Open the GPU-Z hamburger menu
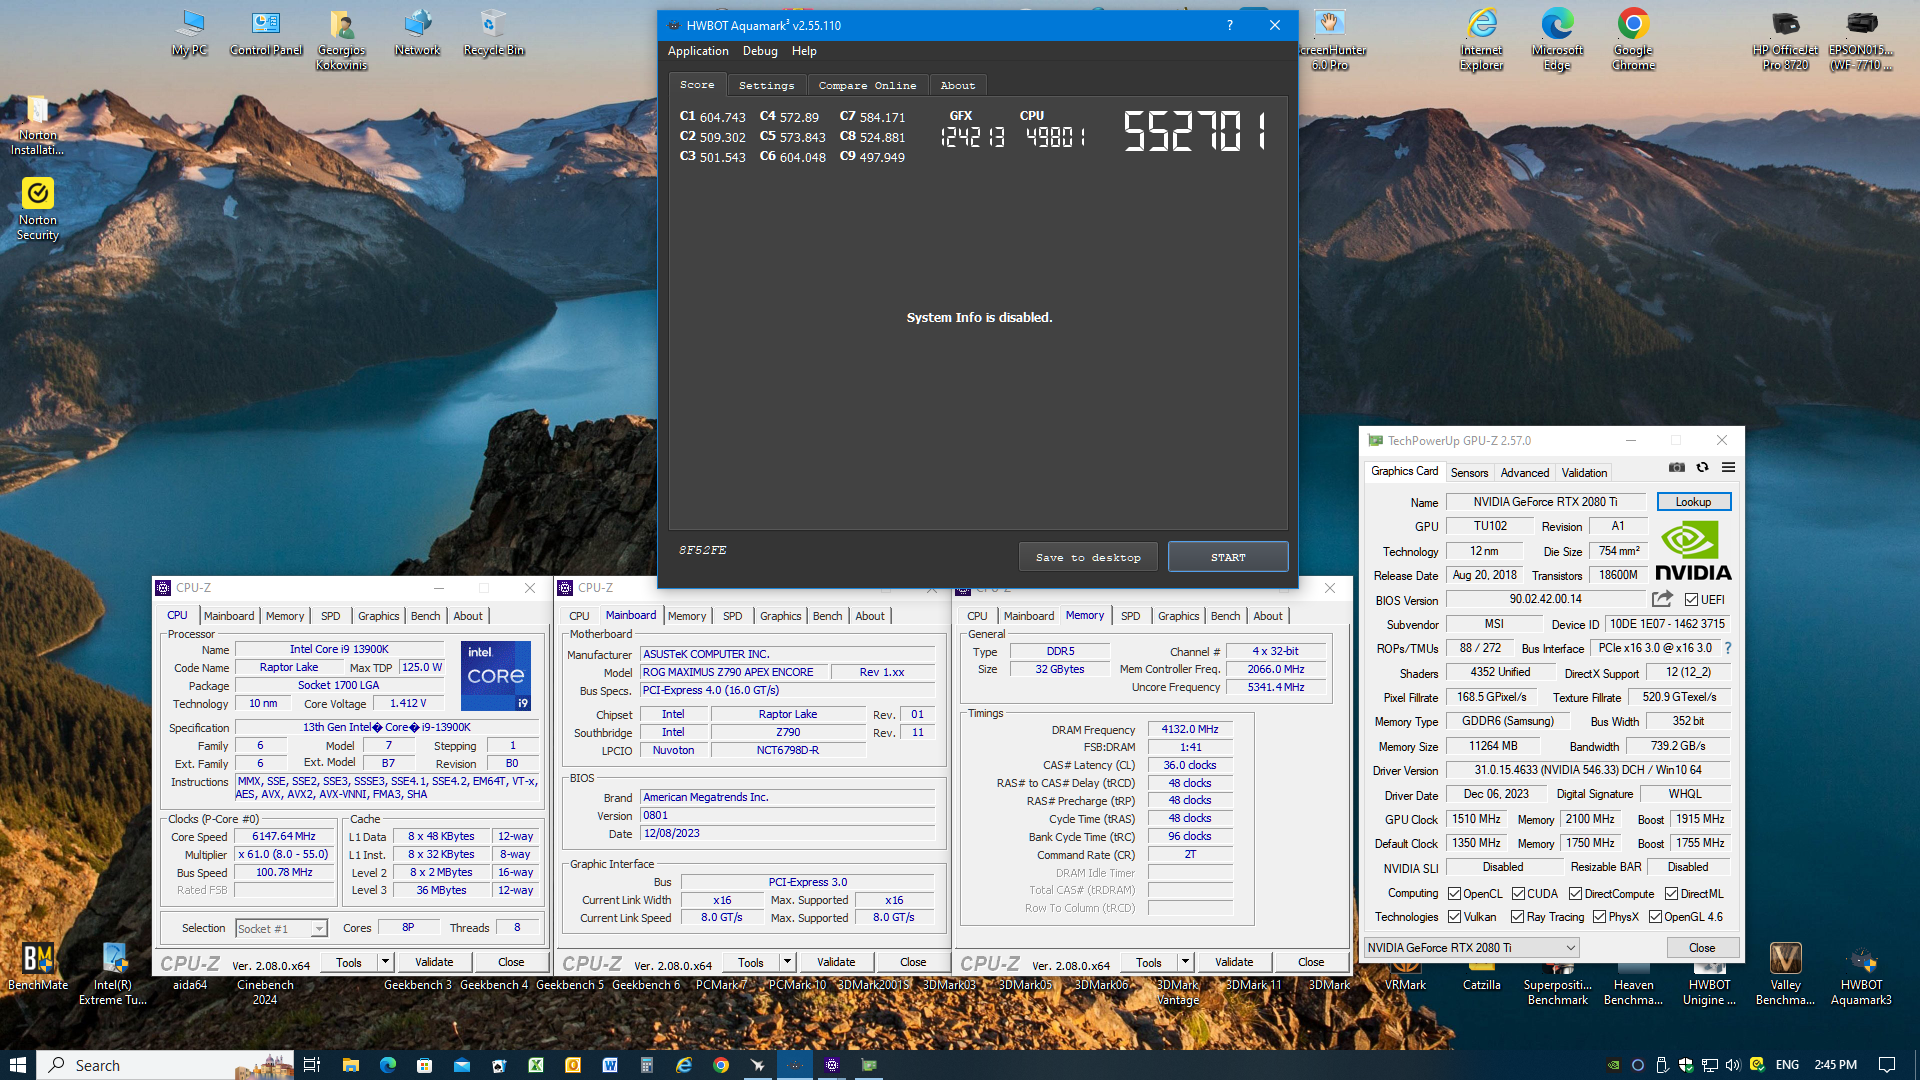 tap(1728, 468)
